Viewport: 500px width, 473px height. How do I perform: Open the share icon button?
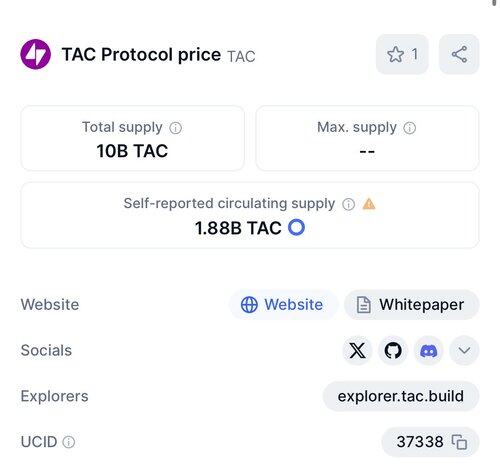pos(459,54)
